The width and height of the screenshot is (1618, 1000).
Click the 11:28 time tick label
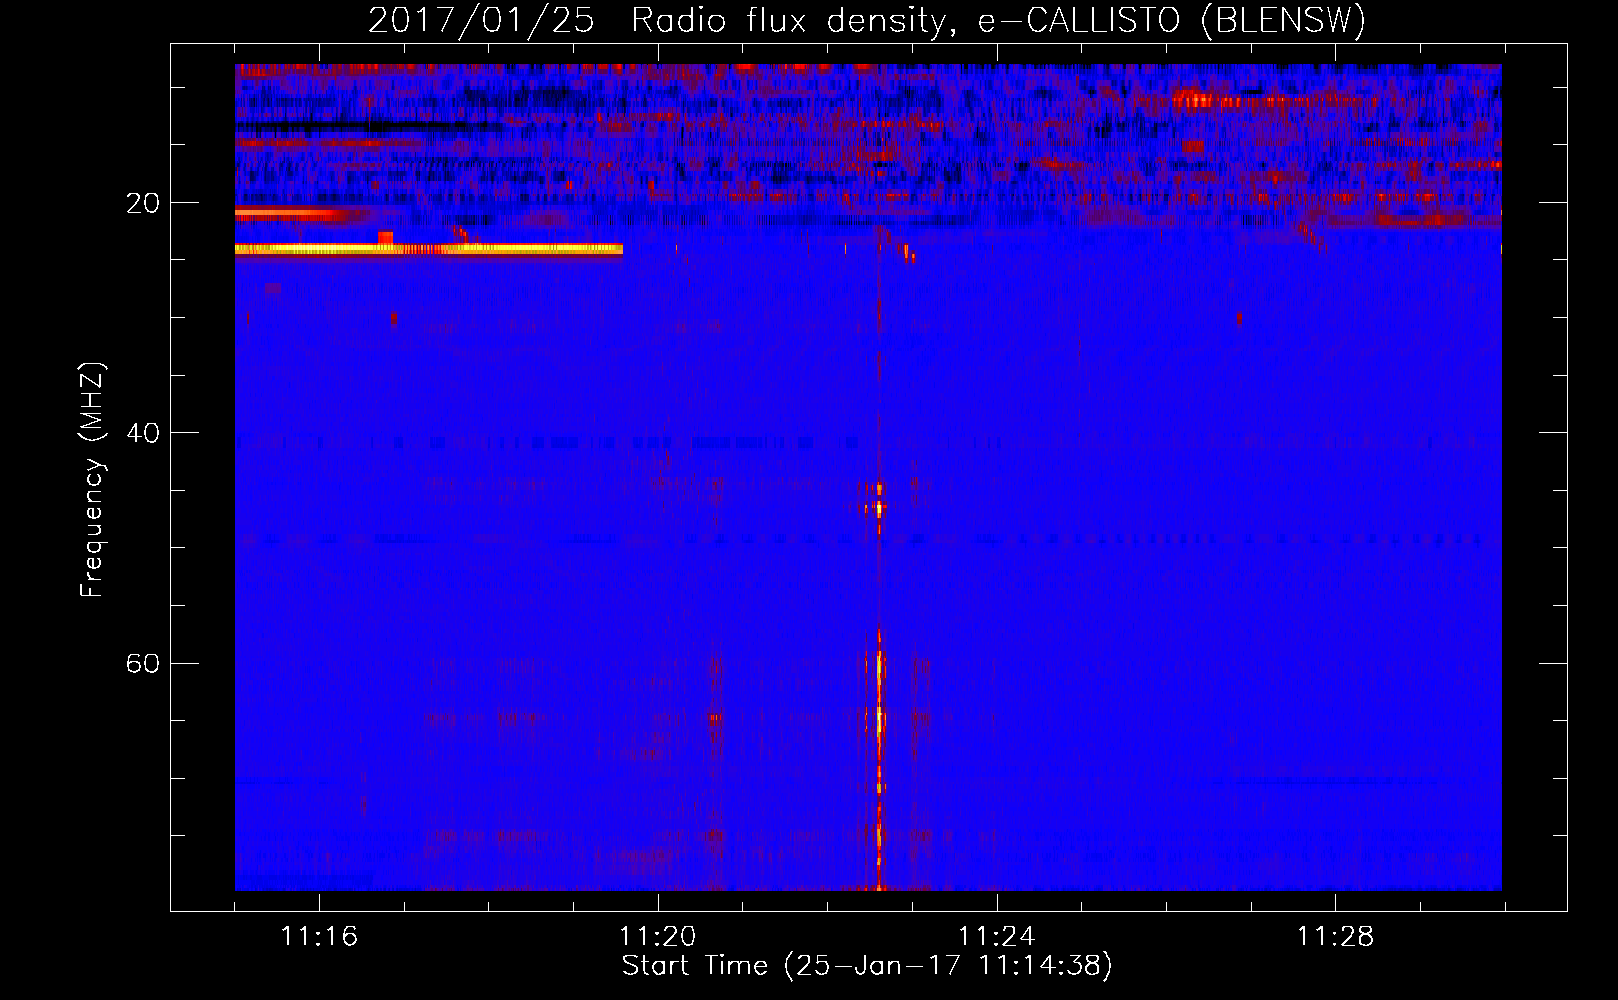(x=1336, y=937)
